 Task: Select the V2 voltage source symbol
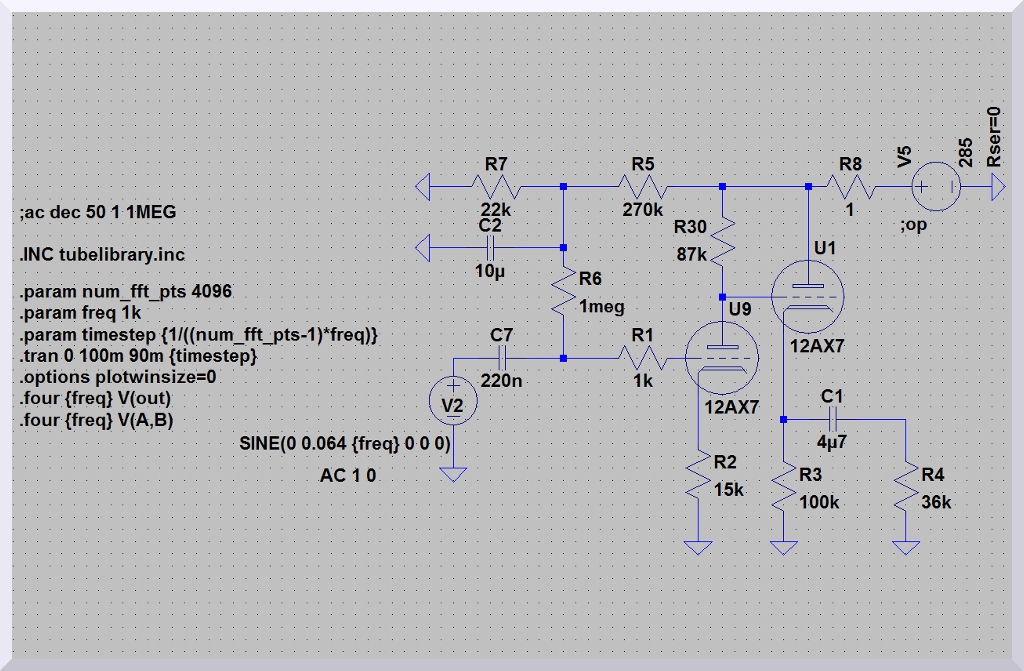[x=453, y=400]
